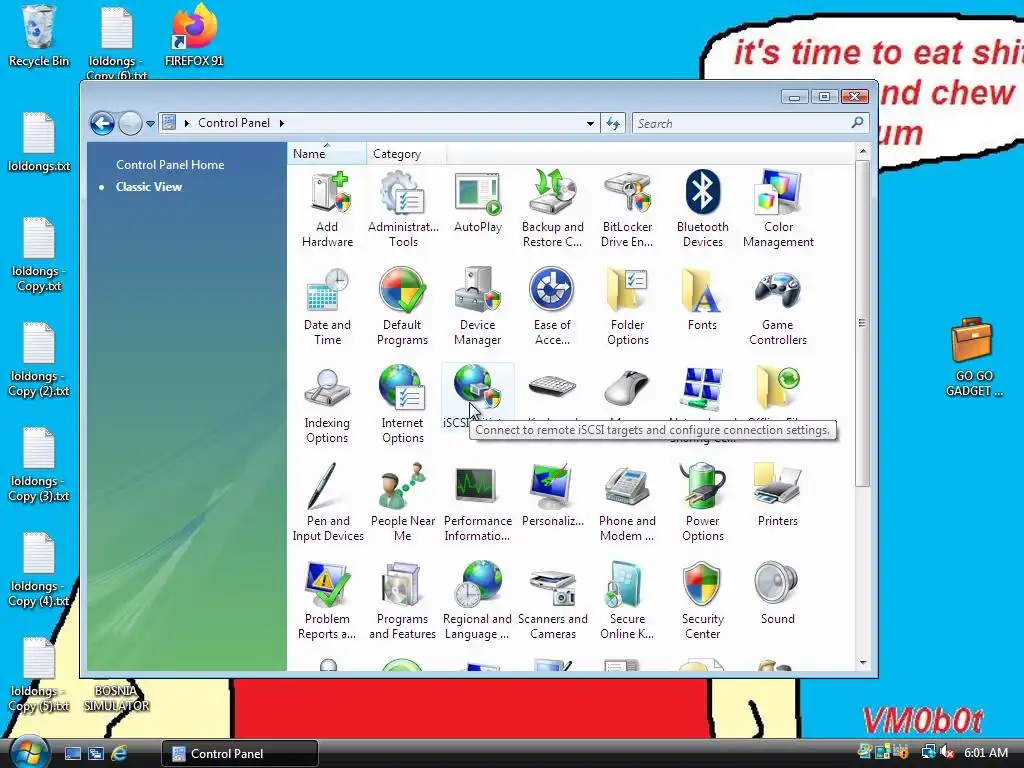Open Fonts folder
Viewport: 1024px width, 768px height.
pos(702,300)
